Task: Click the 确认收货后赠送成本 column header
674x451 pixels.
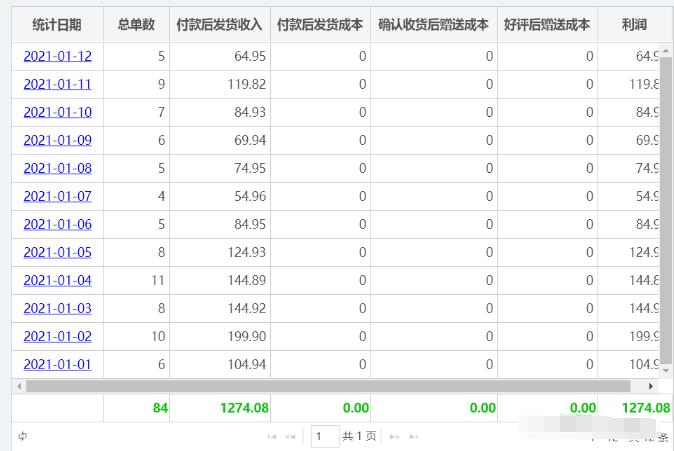Action: point(434,24)
